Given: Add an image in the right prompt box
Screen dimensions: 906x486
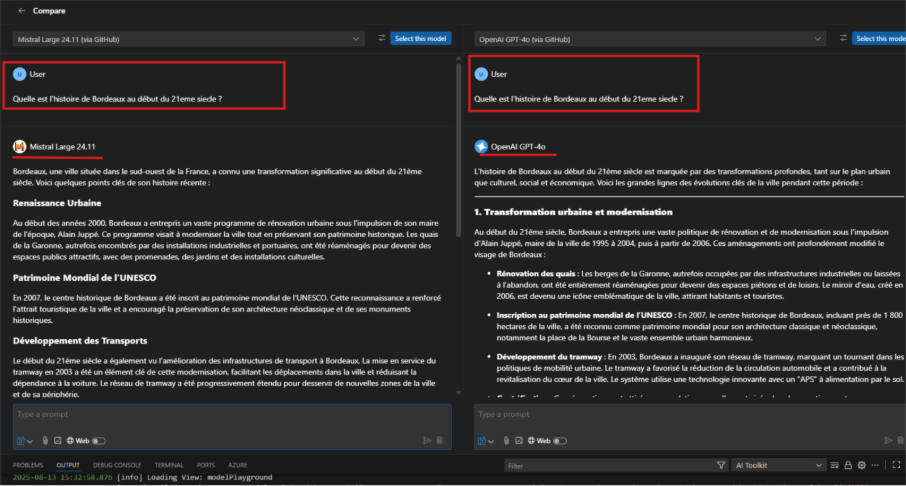Looking at the screenshot, I should 519,440.
